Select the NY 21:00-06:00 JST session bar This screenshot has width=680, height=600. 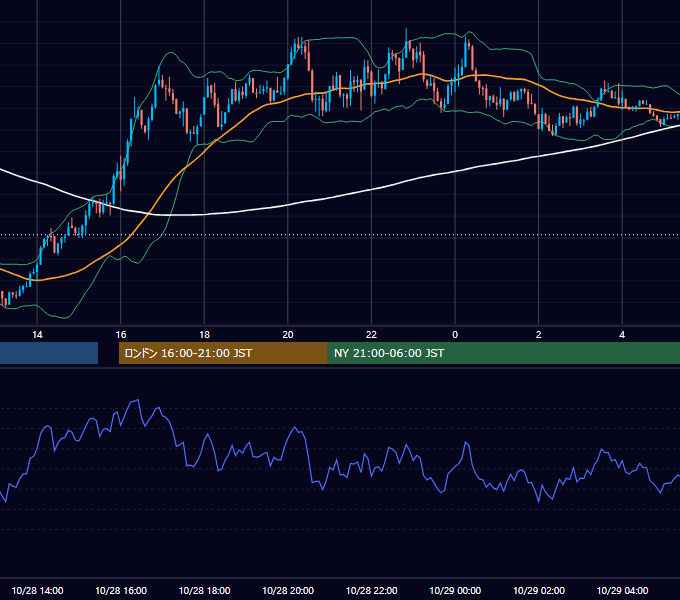click(503, 353)
